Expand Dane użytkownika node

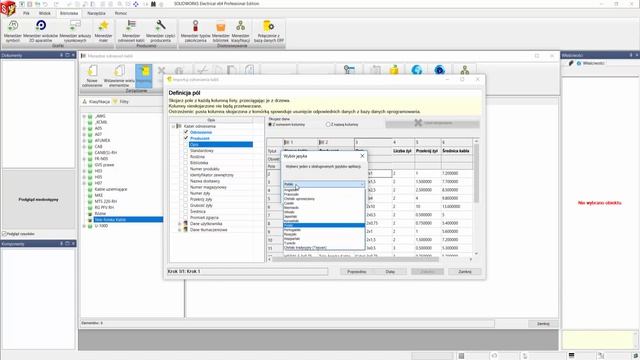coord(180,224)
